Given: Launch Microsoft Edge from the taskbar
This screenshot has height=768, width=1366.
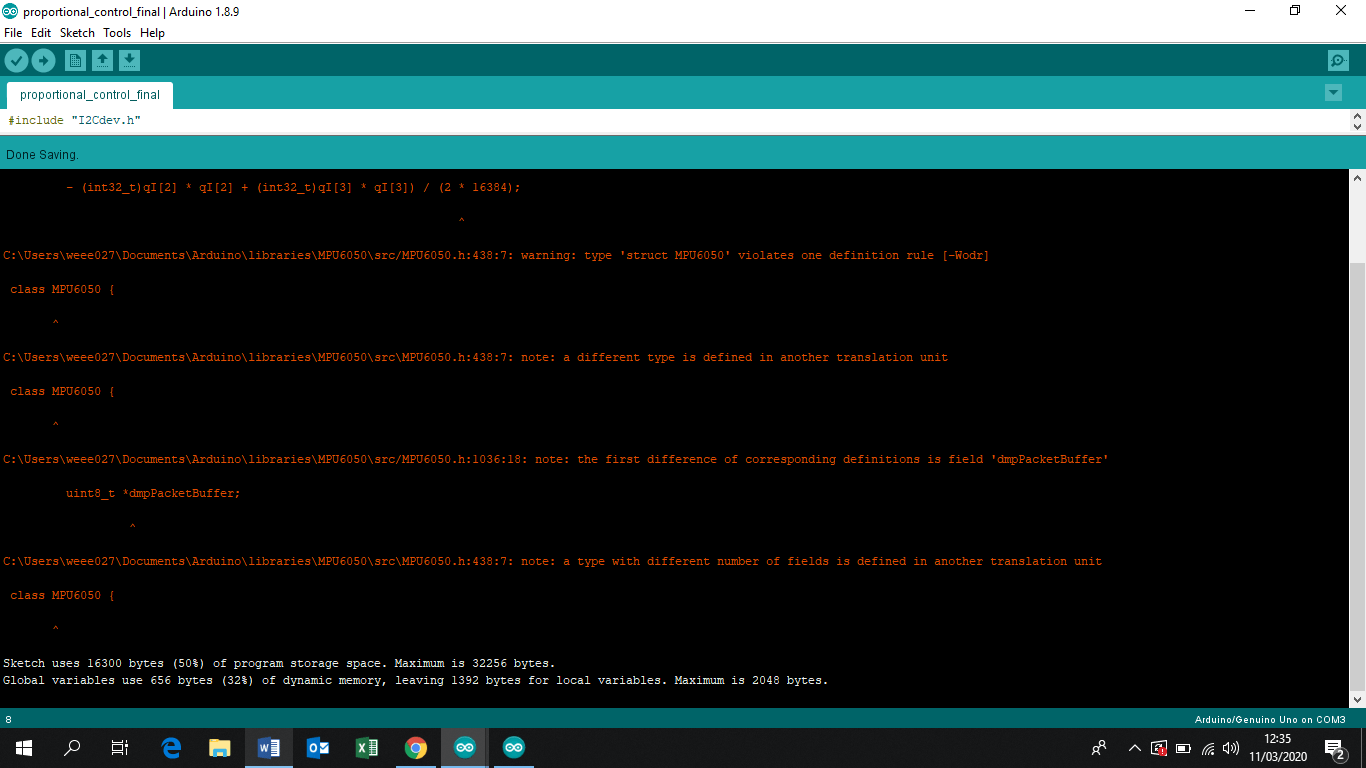Looking at the screenshot, I should [171, 748].
